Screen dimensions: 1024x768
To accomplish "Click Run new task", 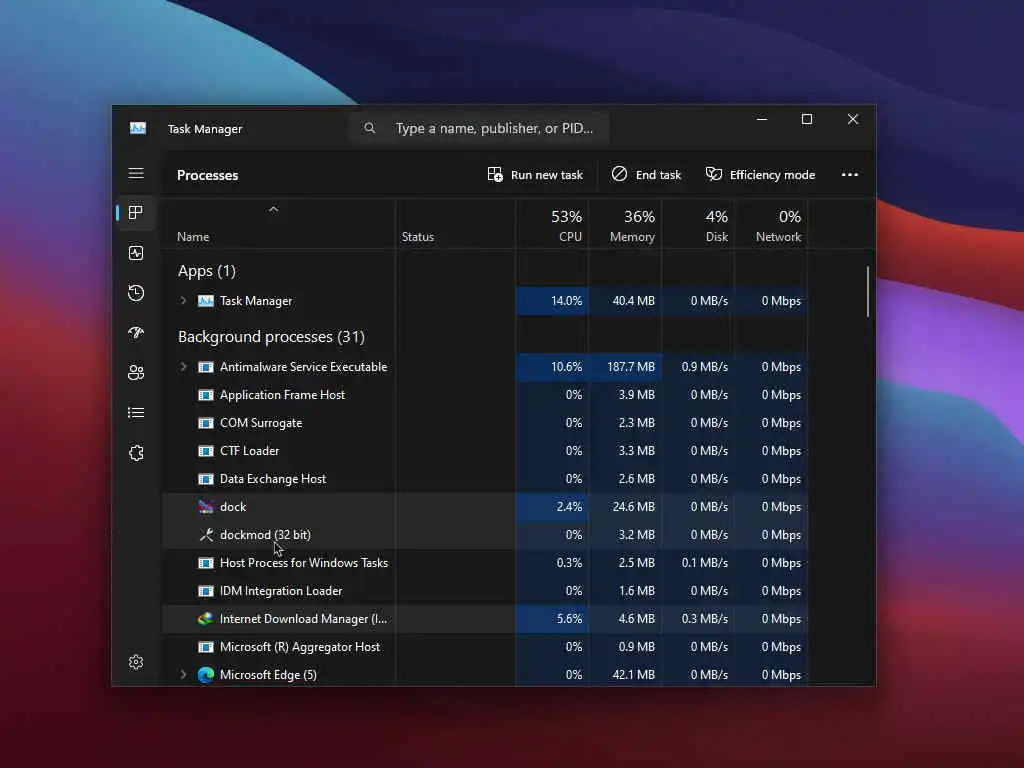I will pyautogui.click(x=535, y=174).
